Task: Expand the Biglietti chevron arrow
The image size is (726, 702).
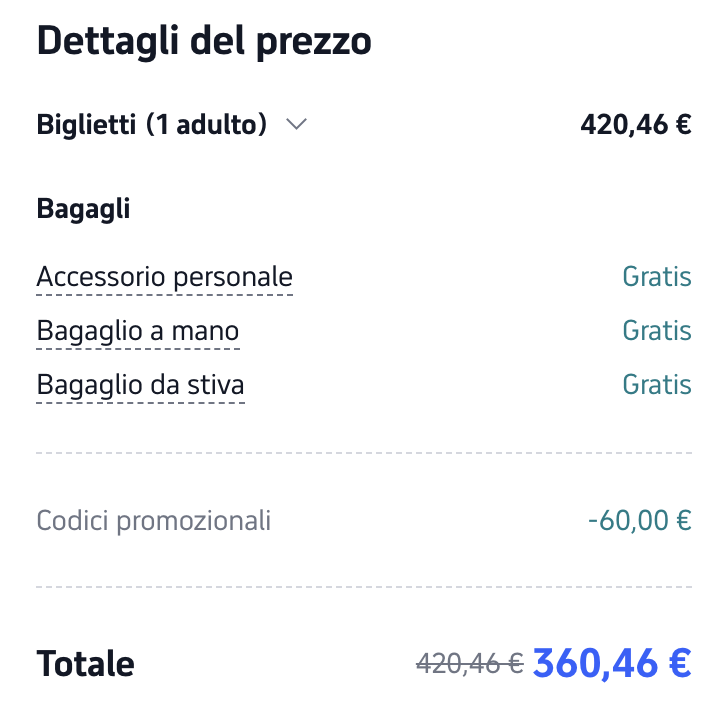Action: tap(296, 125)
